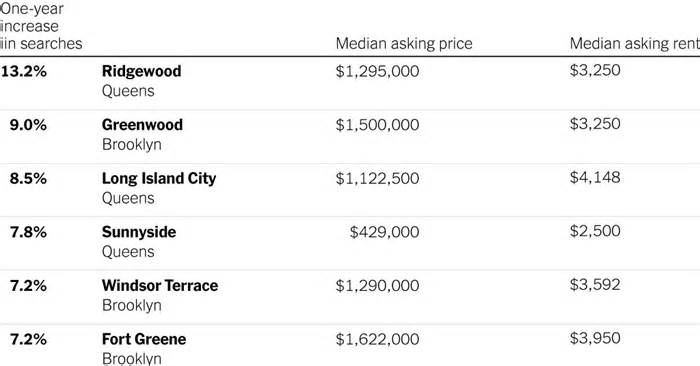The height and width of the screenshot is (366, 700).
Task: Select the Sunnyside neighborhood name
Action: point(139,232)
